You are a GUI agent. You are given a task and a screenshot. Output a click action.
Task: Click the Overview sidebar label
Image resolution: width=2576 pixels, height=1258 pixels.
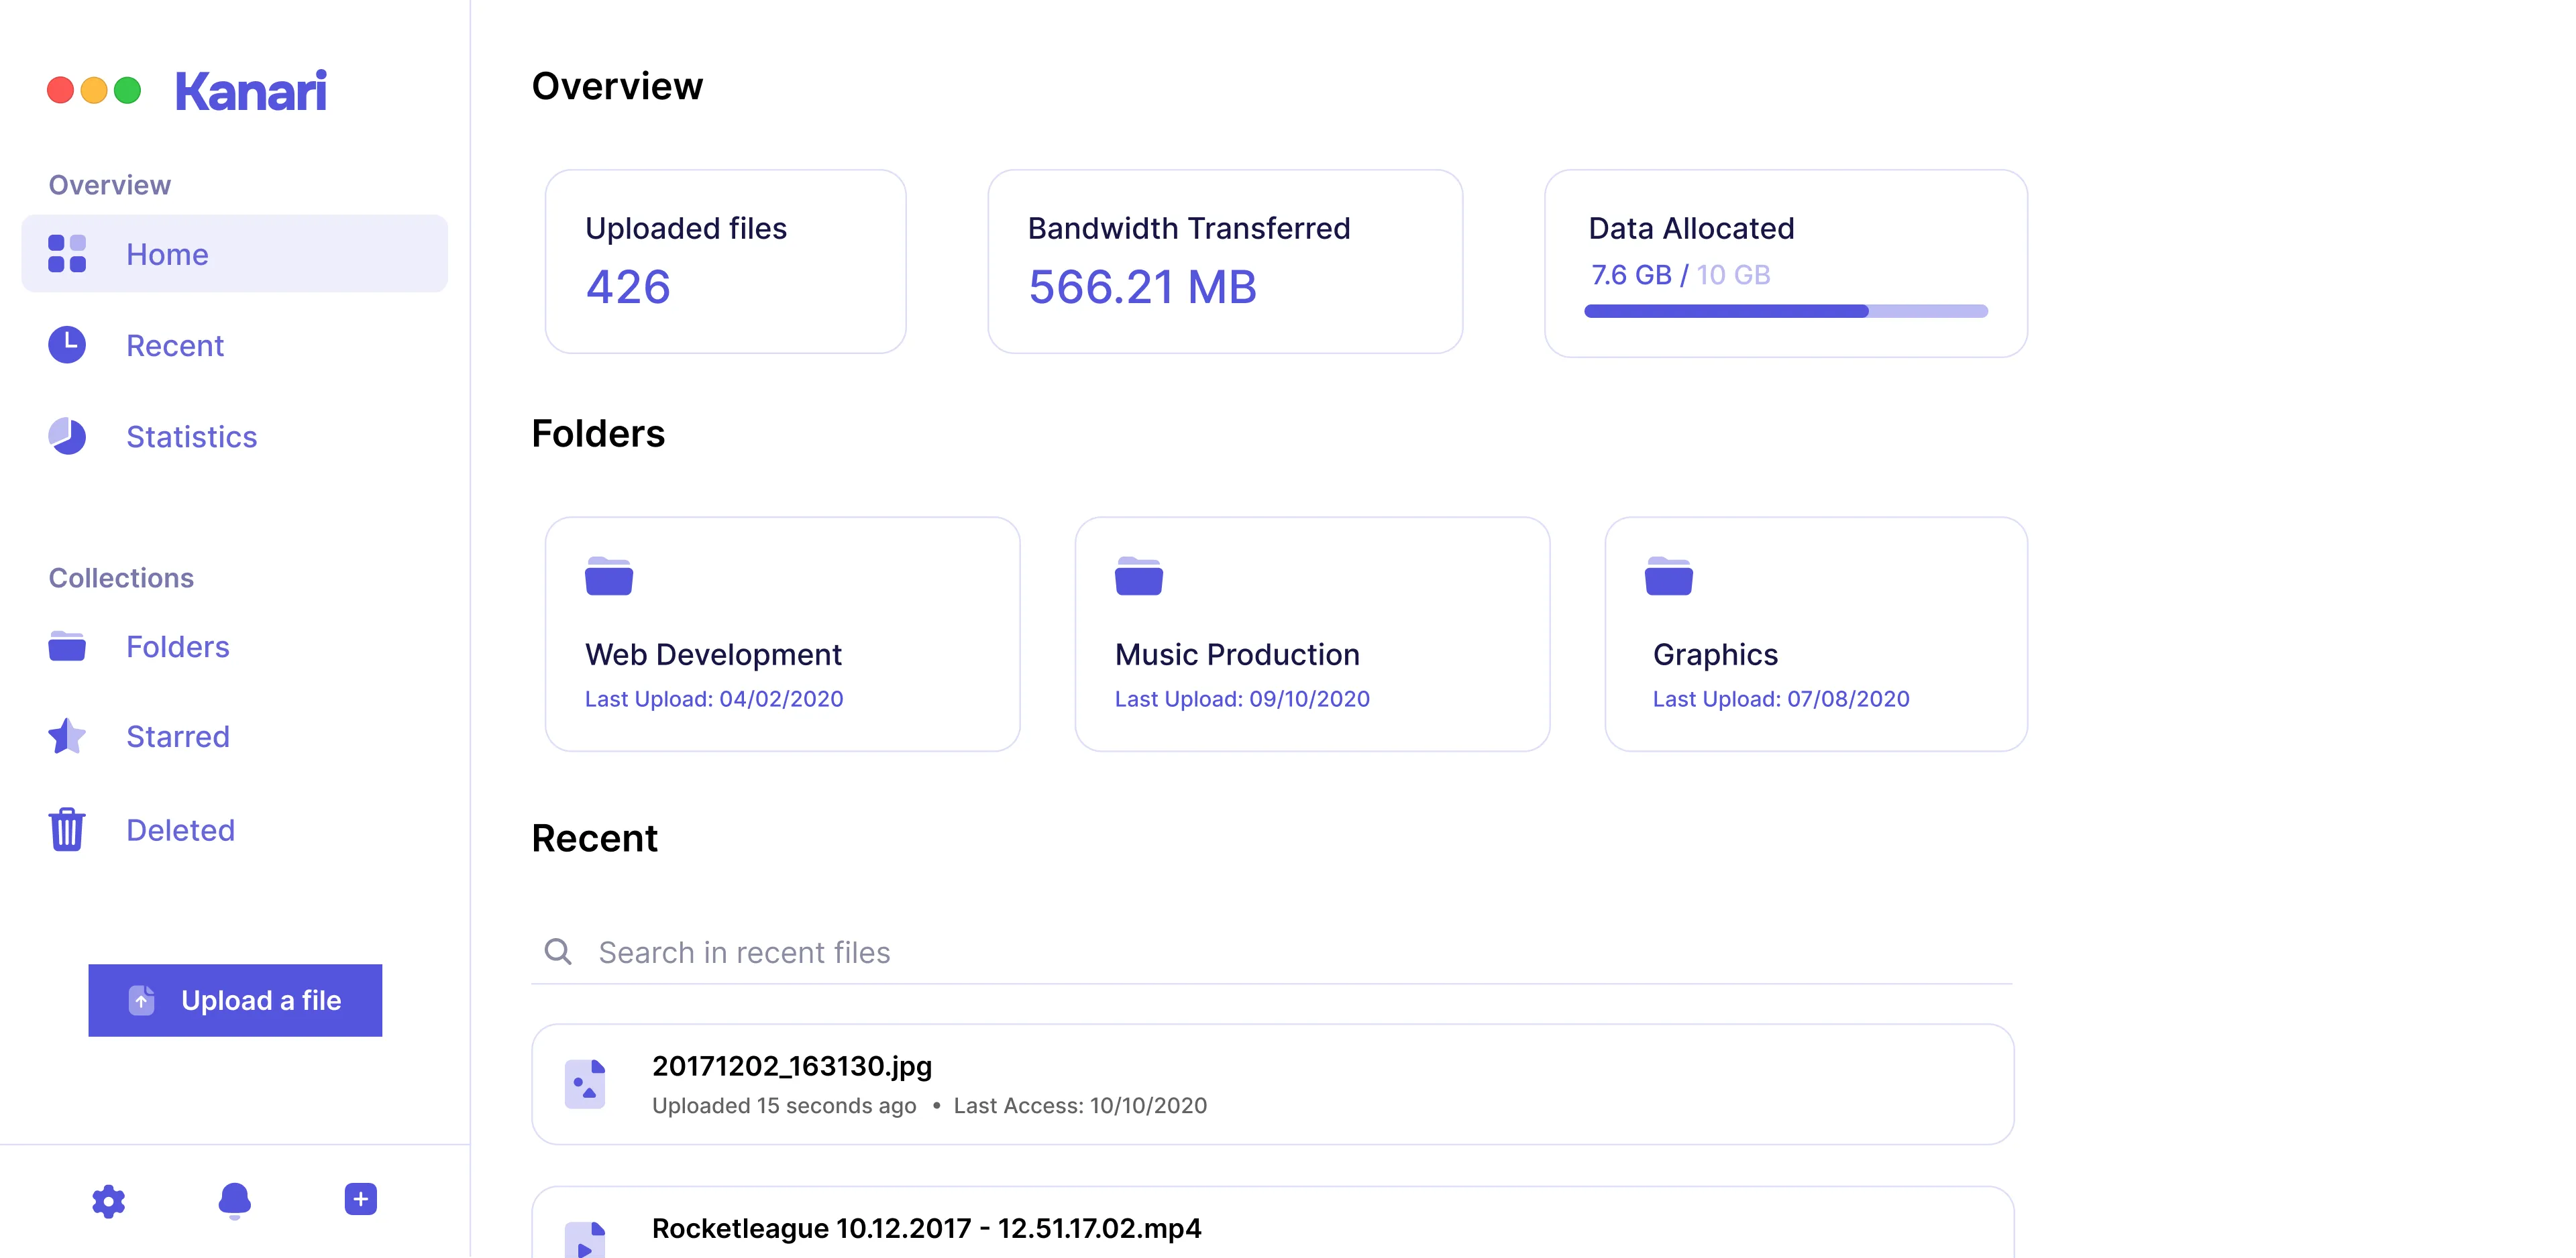(110, 185)
